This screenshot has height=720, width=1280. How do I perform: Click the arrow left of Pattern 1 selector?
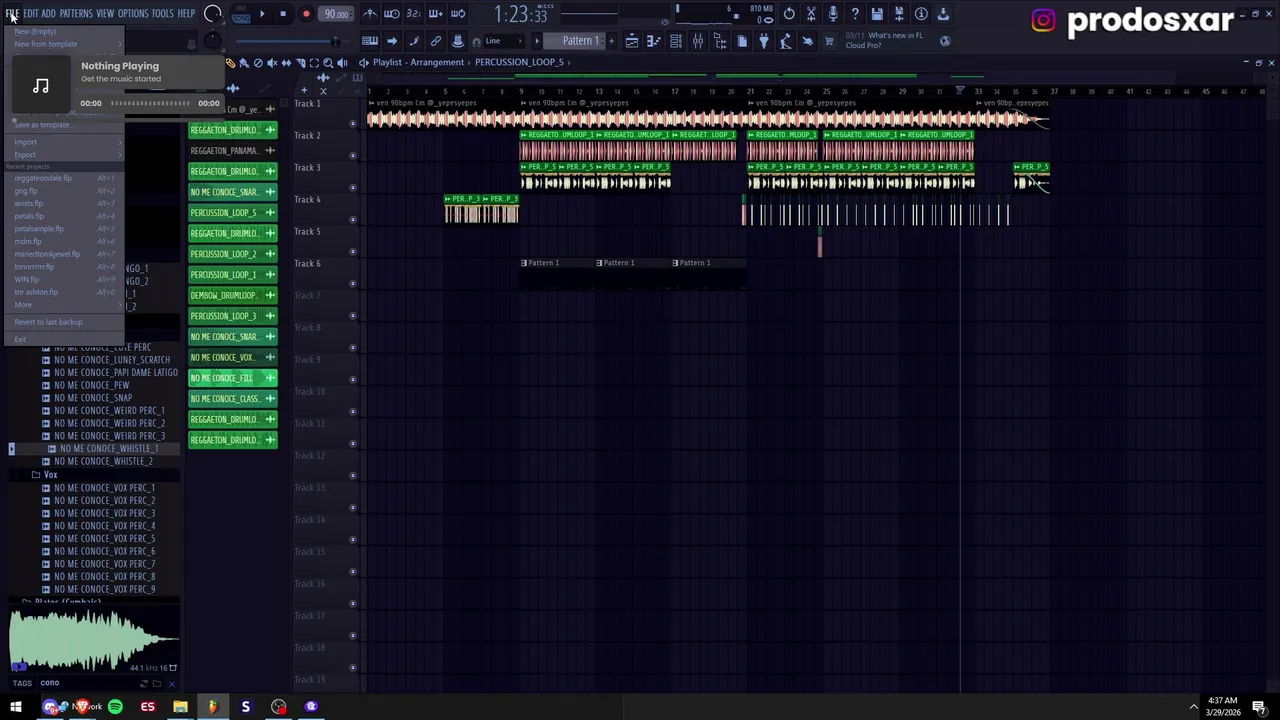[537, 41]
